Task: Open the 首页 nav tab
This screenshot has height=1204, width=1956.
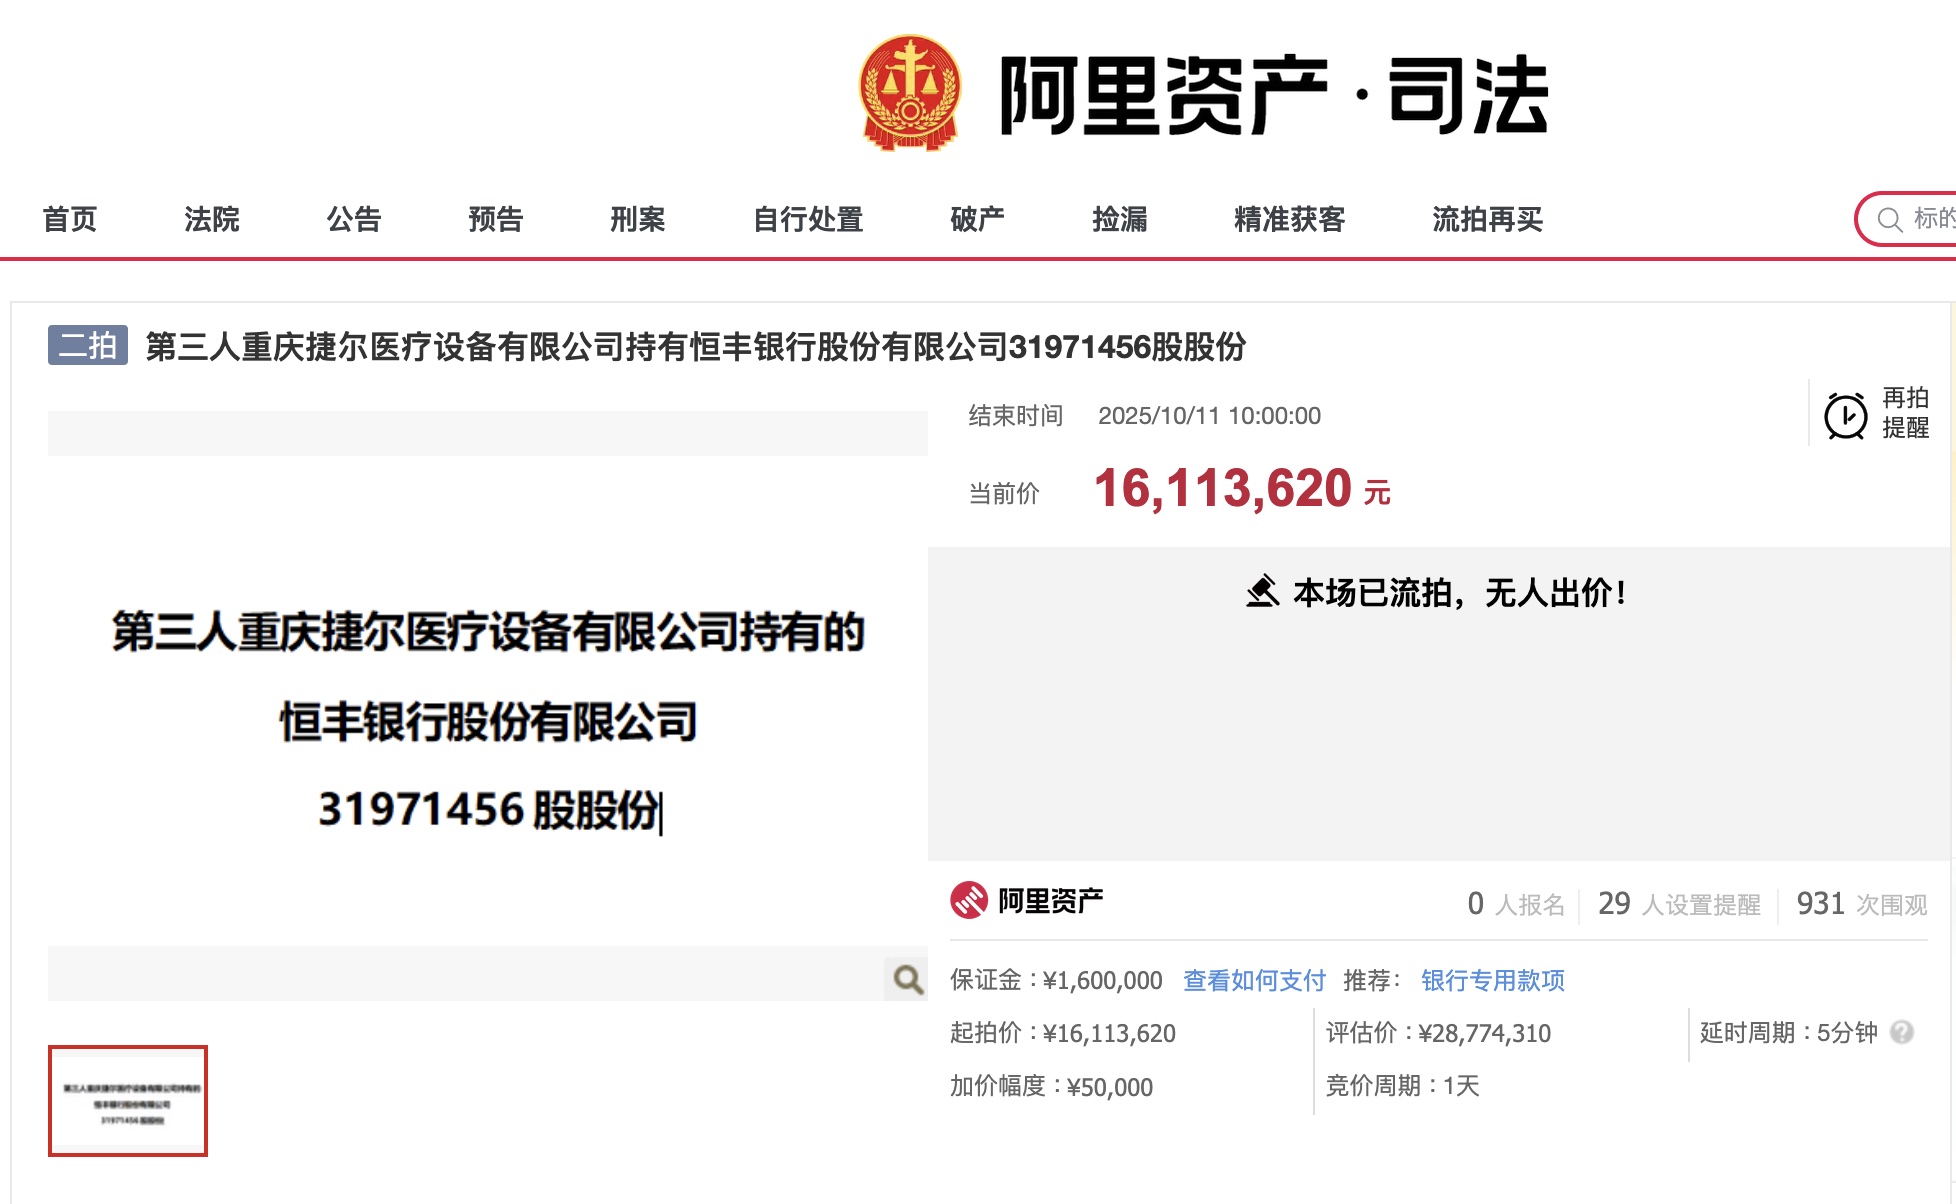Action: click(x=69, y=219)
